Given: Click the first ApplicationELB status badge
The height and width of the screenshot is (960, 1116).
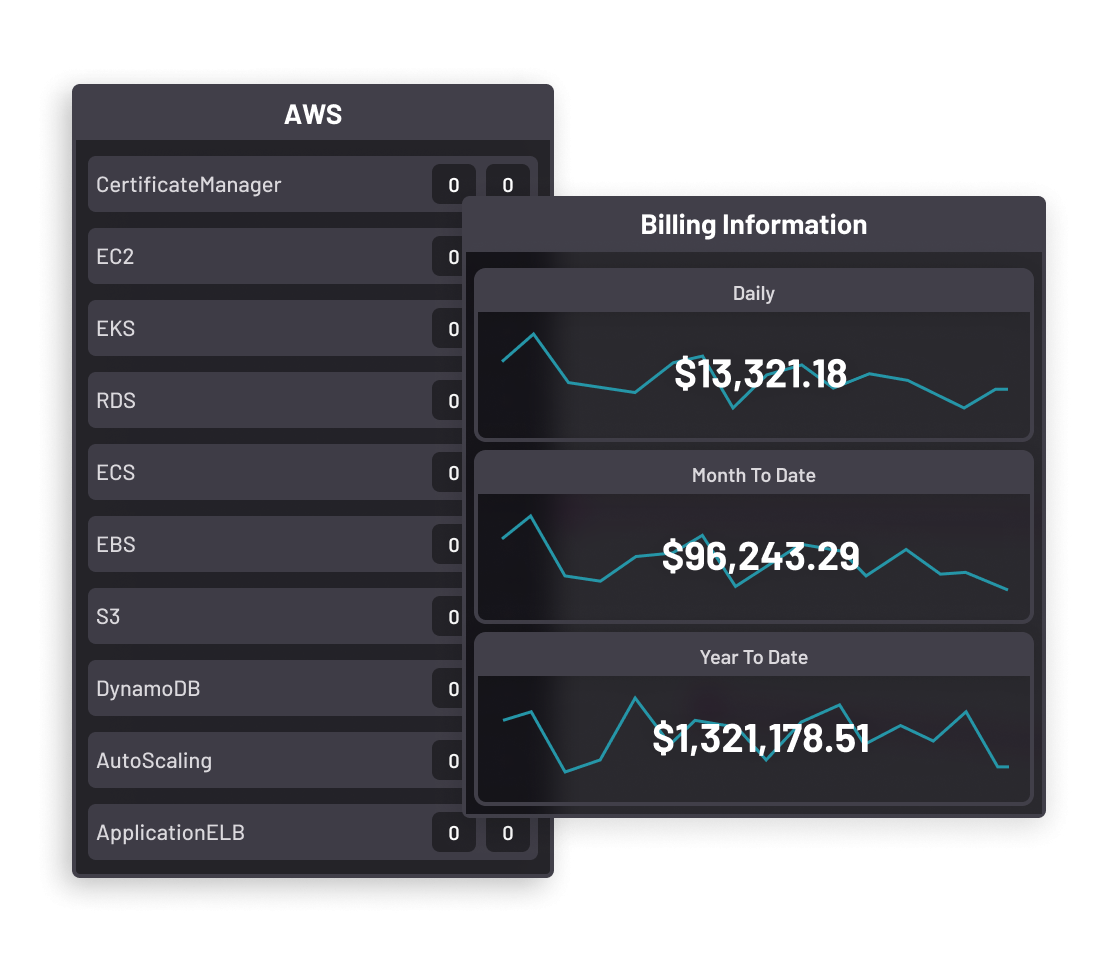Looking at the screenshot, I should pos(452,832).
